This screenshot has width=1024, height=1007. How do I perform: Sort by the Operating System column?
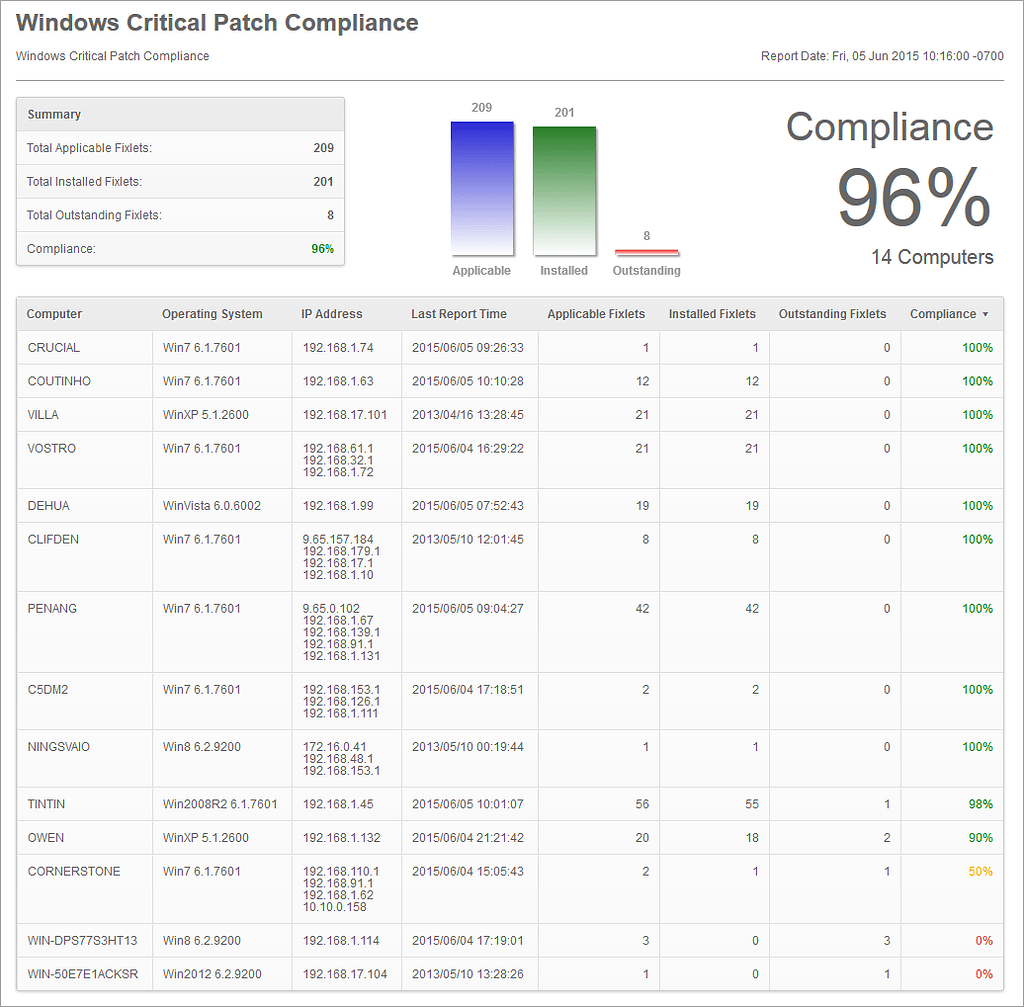coord(212,314)
